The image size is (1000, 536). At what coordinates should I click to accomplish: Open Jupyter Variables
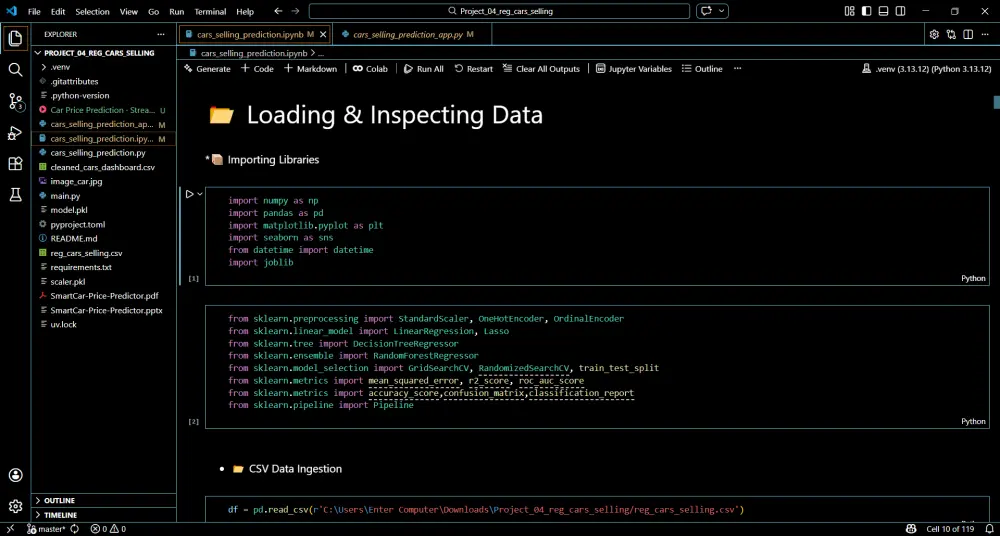pyautogui.click(x=633, y=68)
